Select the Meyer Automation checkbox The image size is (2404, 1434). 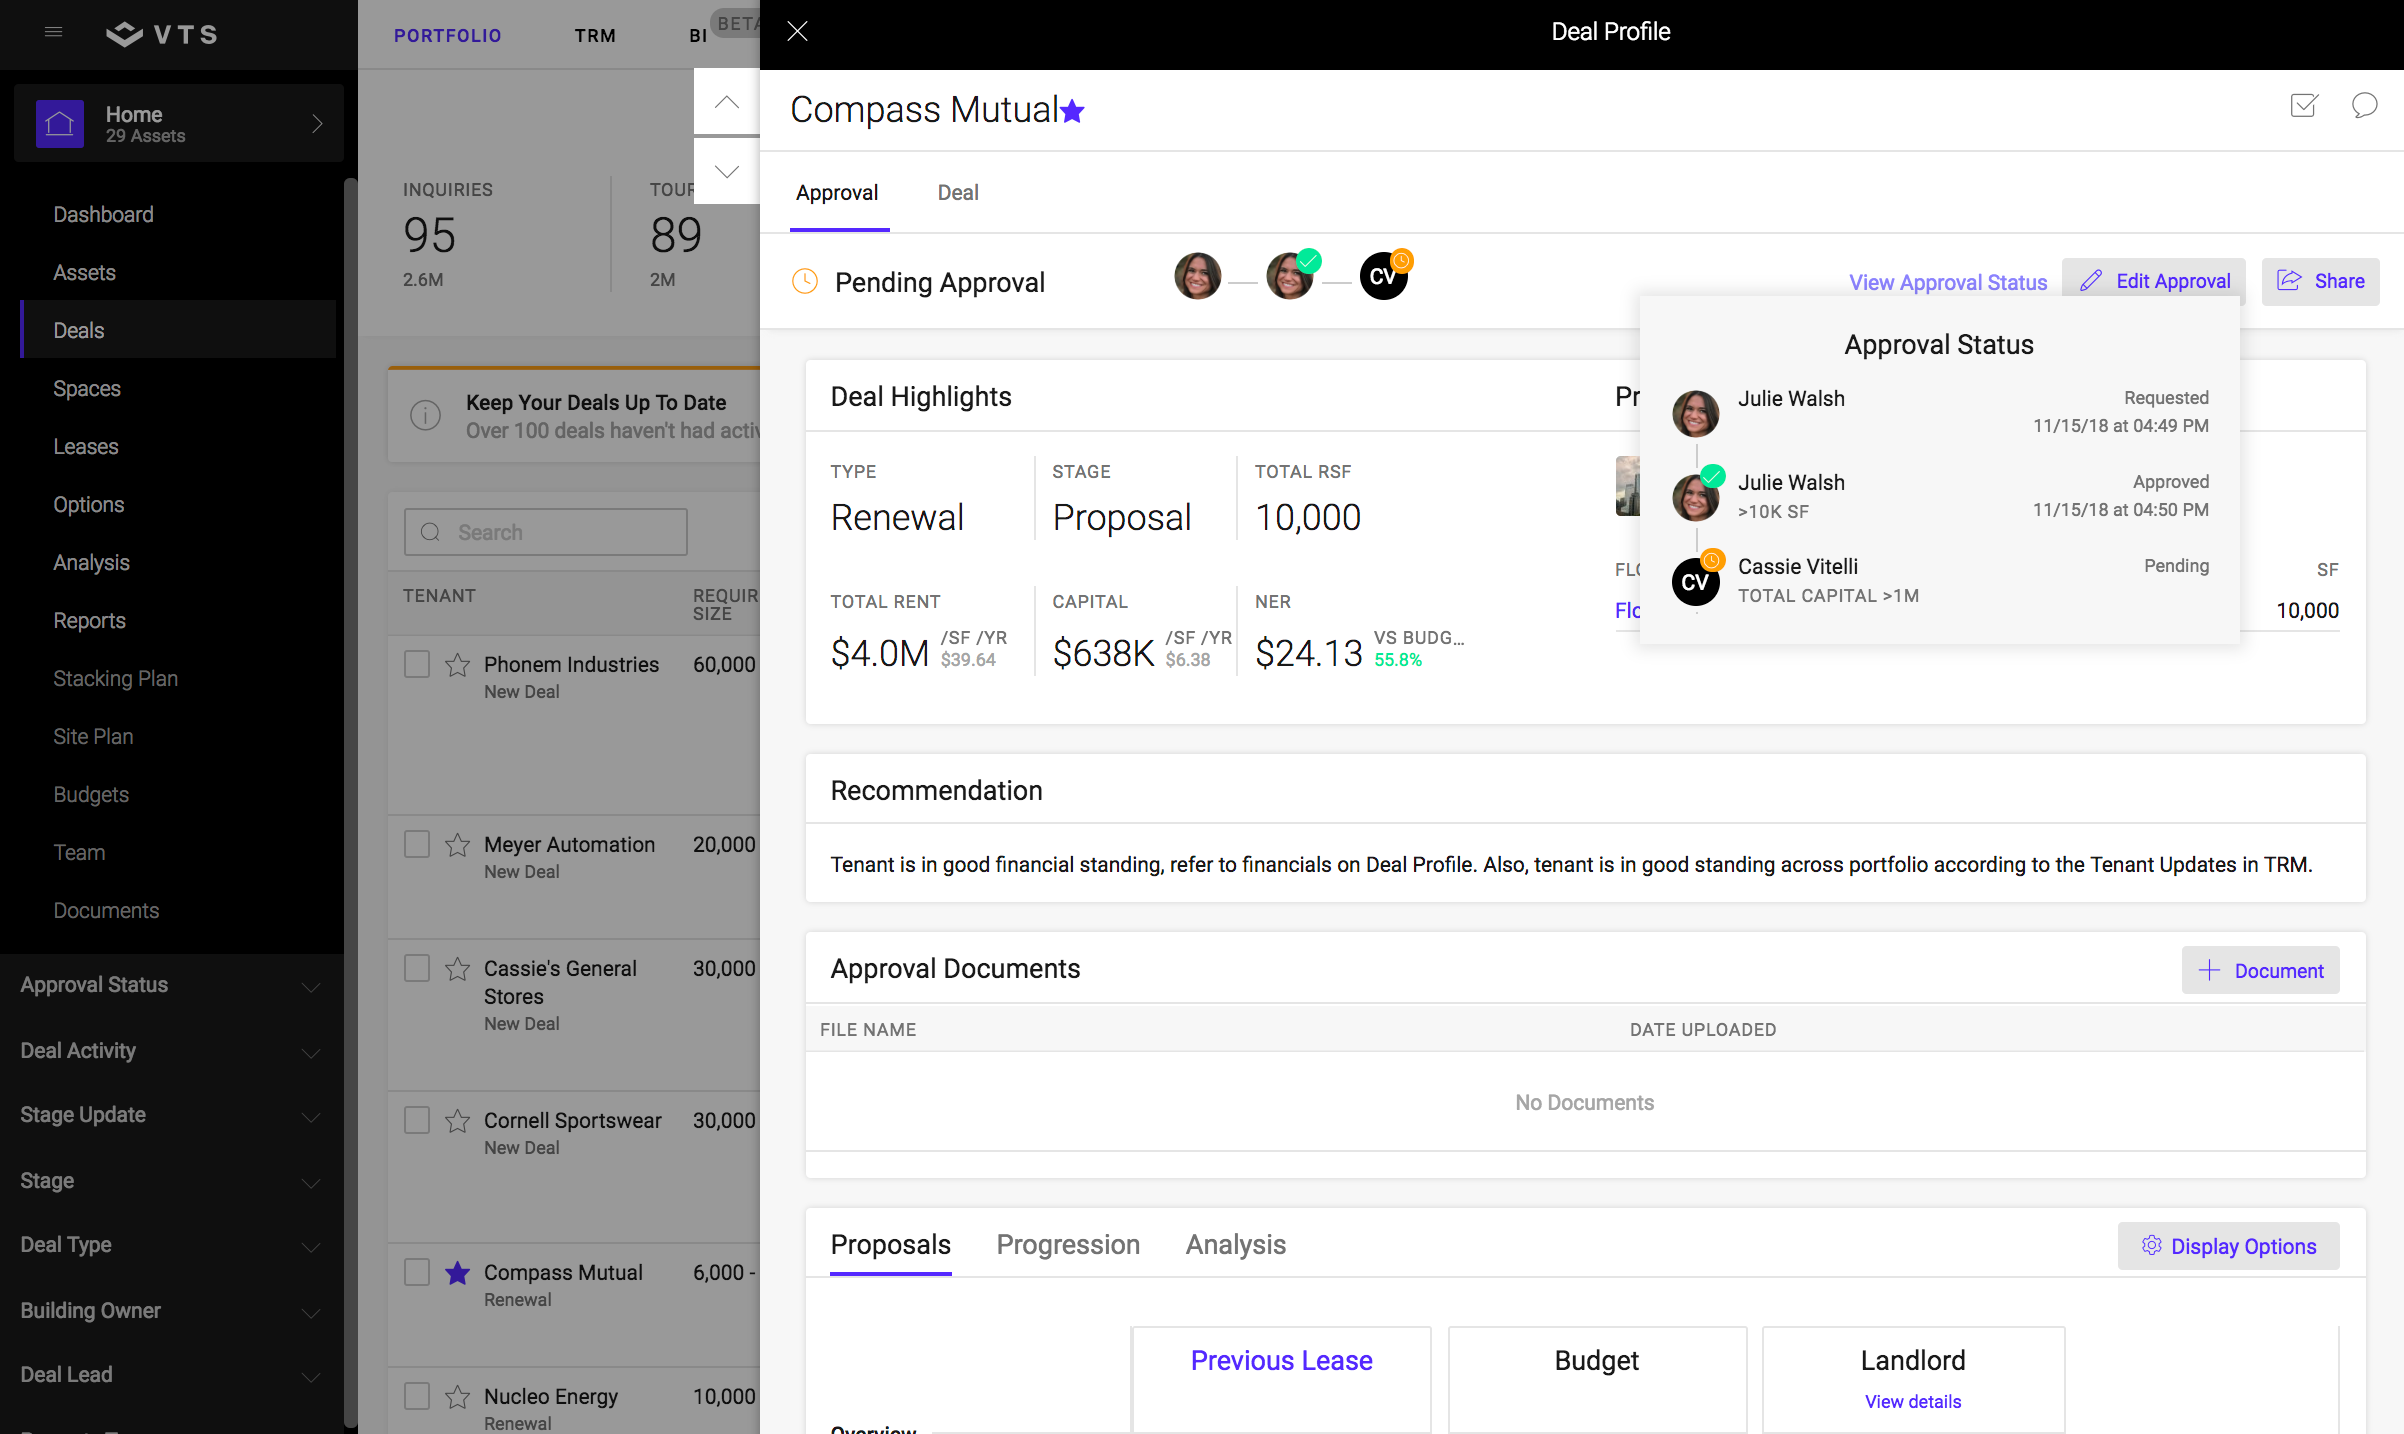pos(417,845)
